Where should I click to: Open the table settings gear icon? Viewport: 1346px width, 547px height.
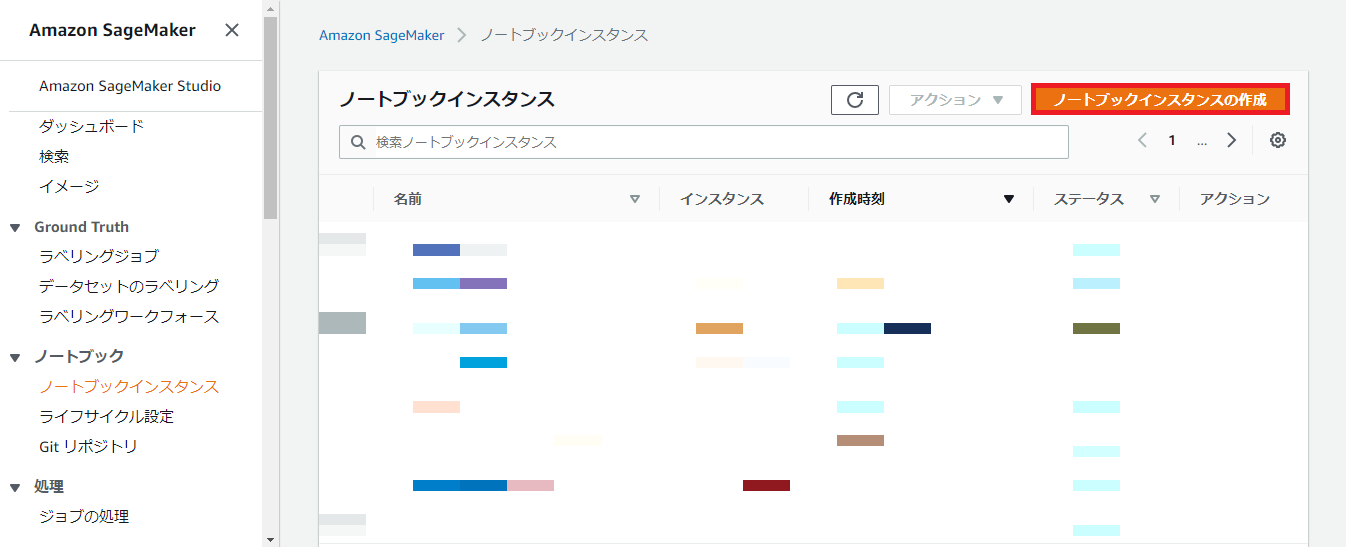[1277, 141]
